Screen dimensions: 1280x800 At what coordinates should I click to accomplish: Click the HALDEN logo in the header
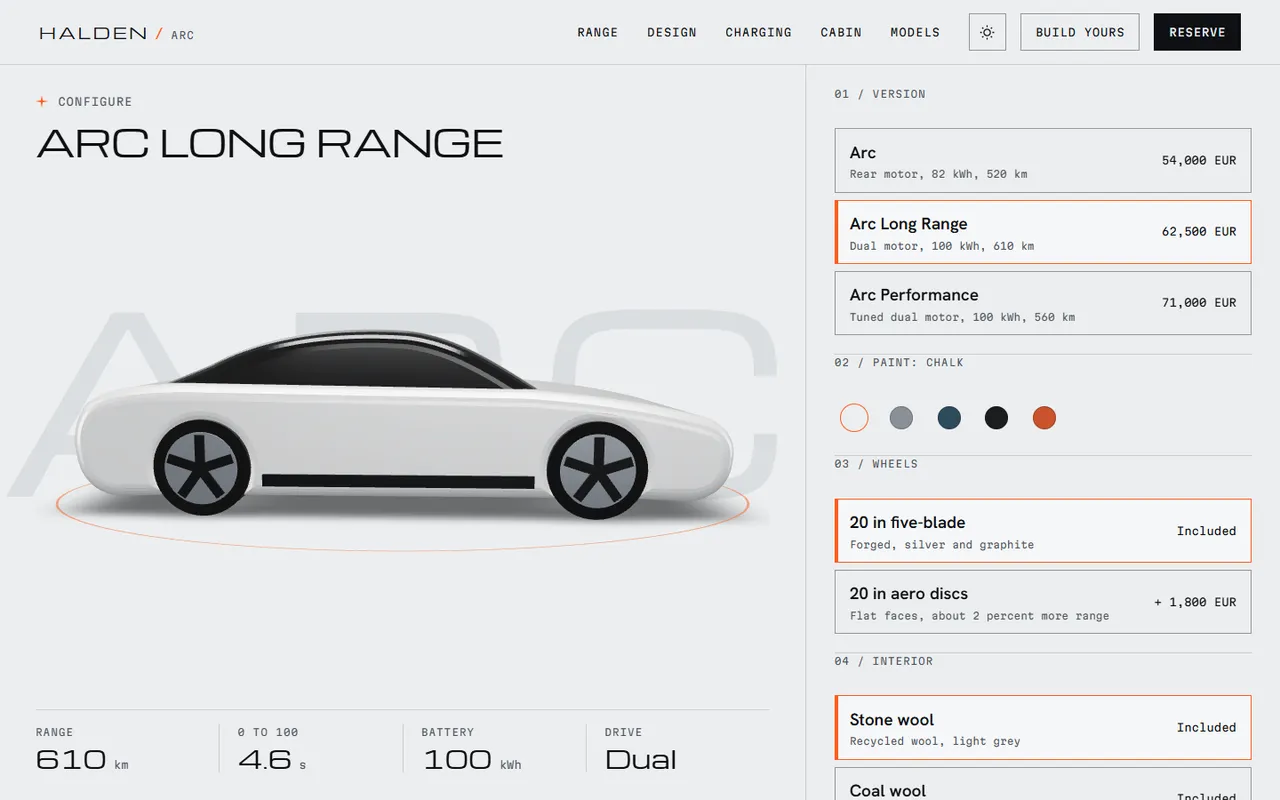(93, 33)
